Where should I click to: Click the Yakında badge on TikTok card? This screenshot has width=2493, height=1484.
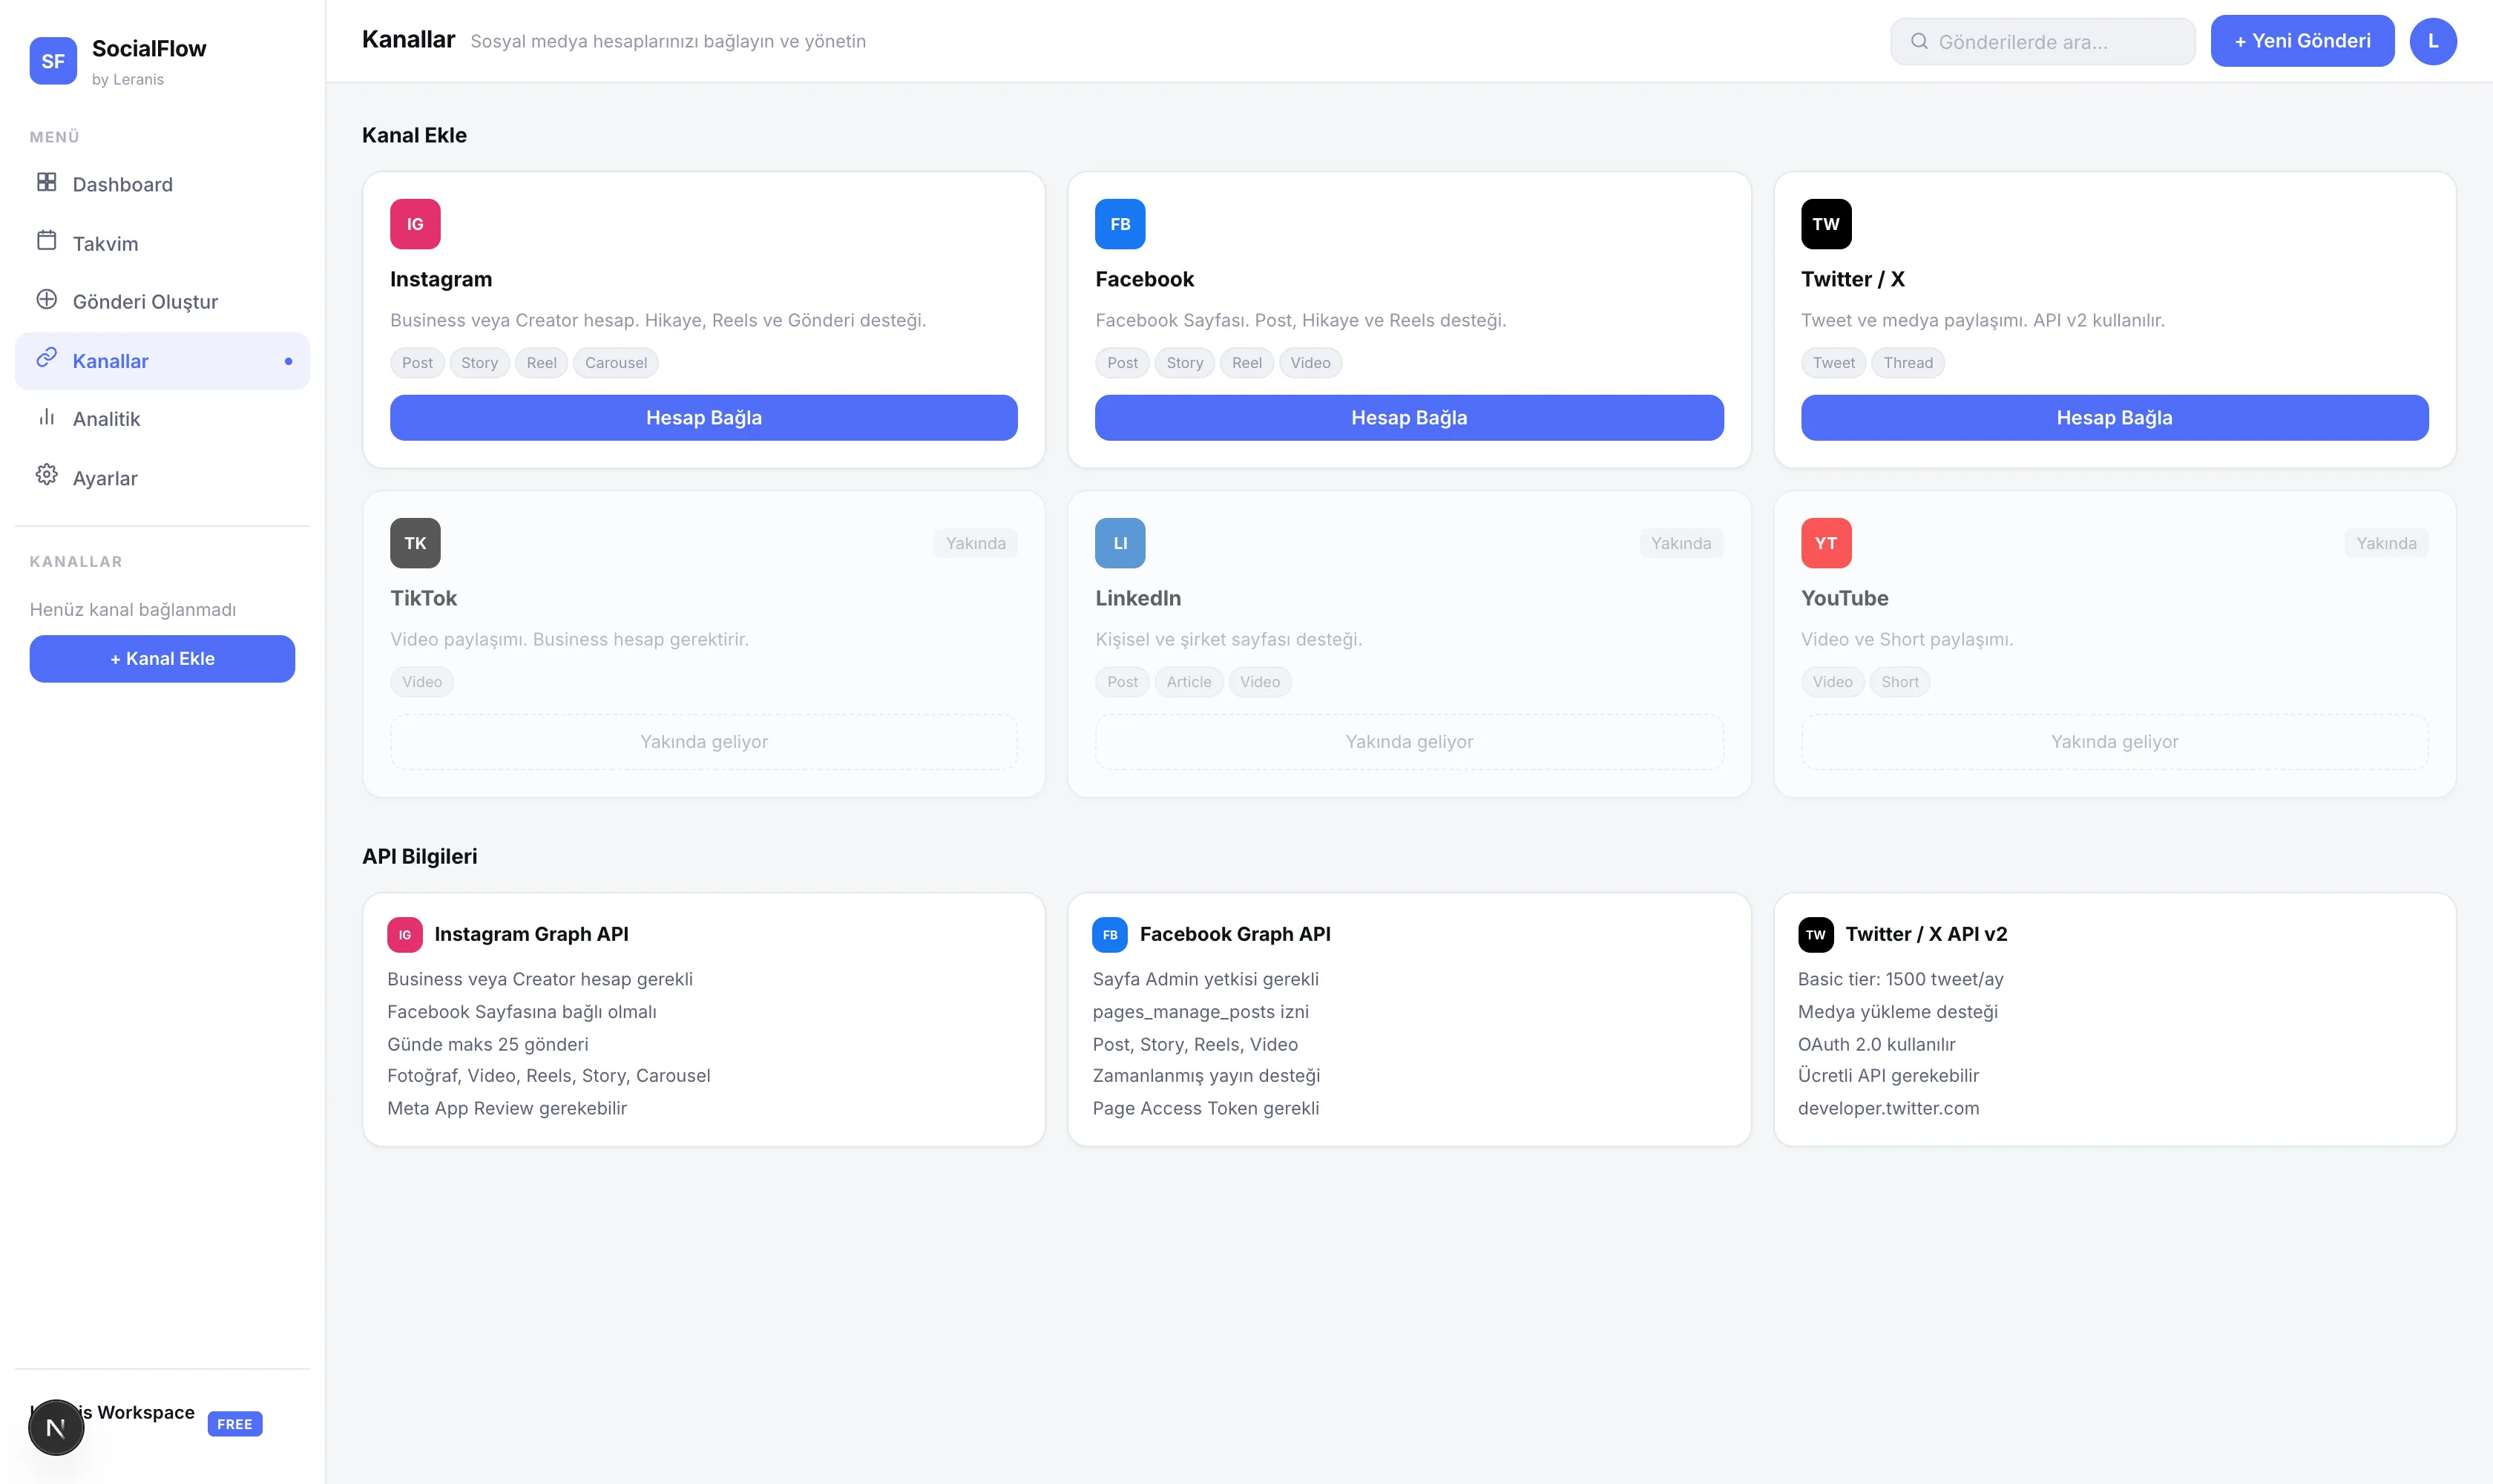point(976,543)
